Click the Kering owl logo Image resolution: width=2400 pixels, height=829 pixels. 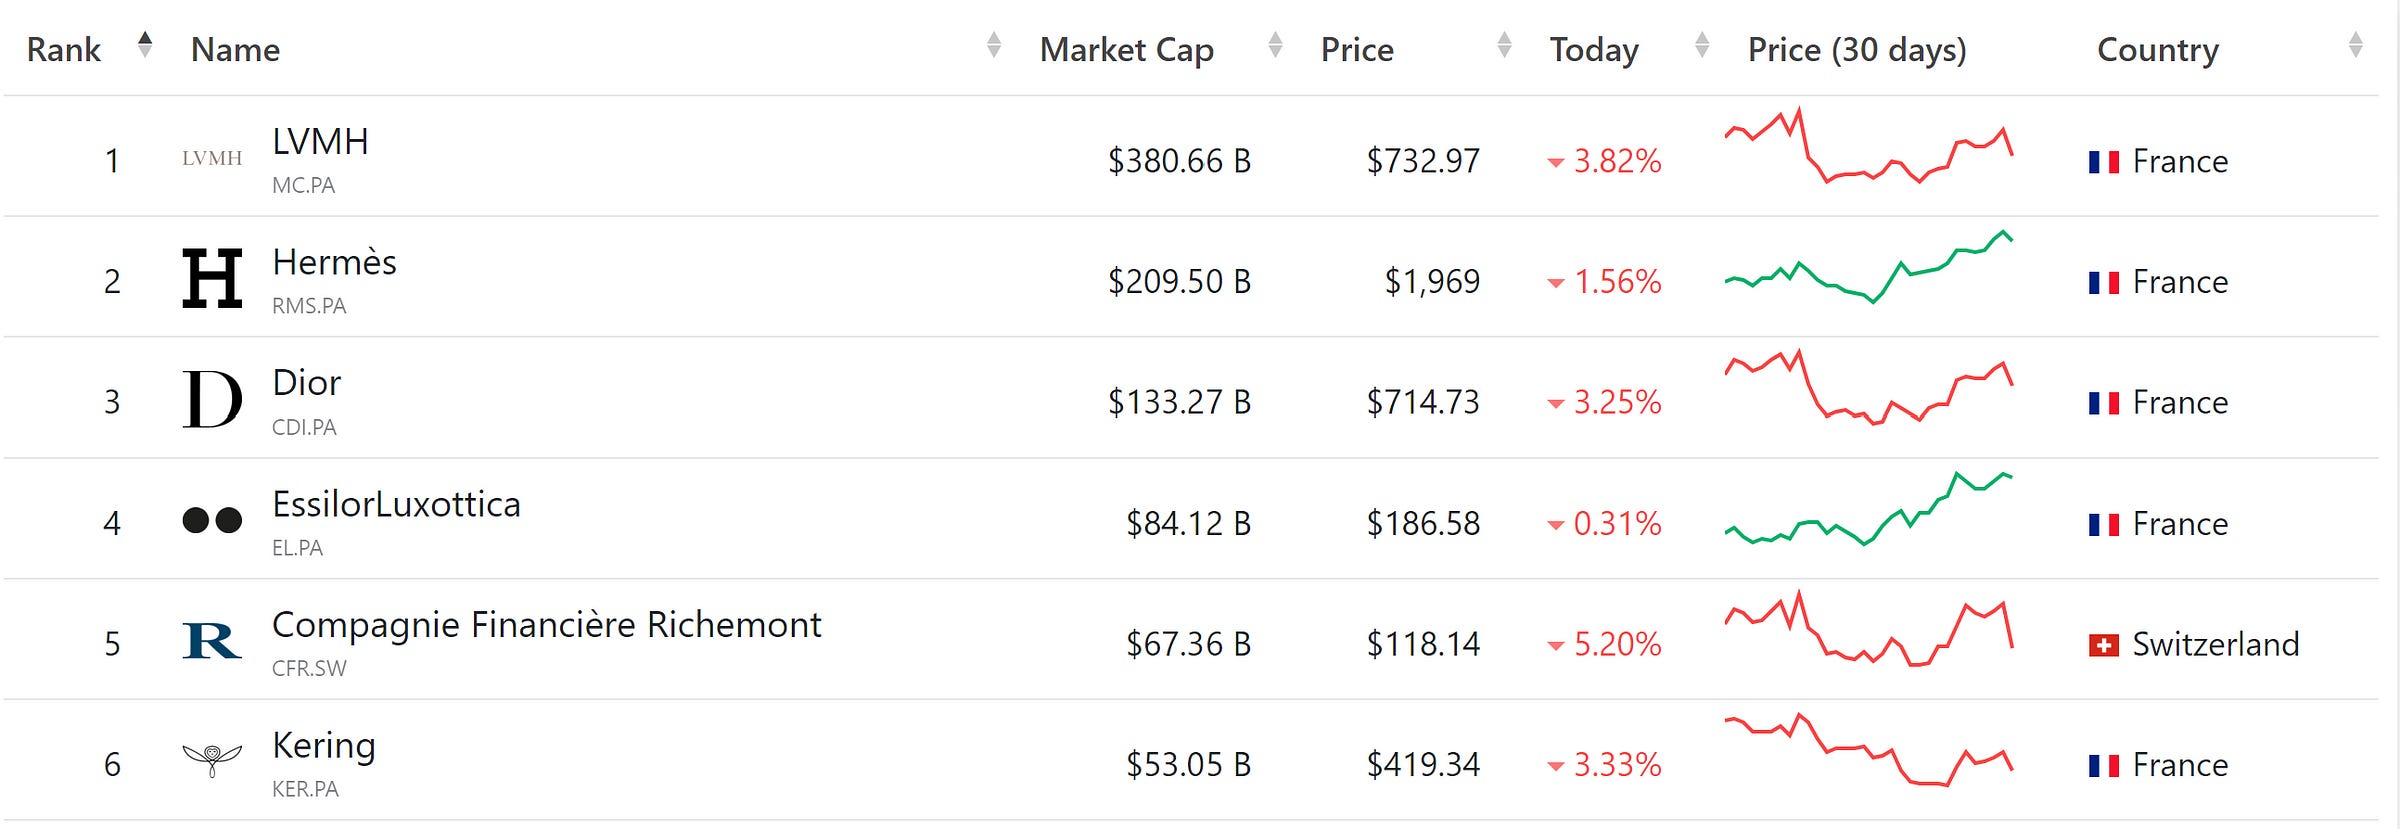pos(212,760)
